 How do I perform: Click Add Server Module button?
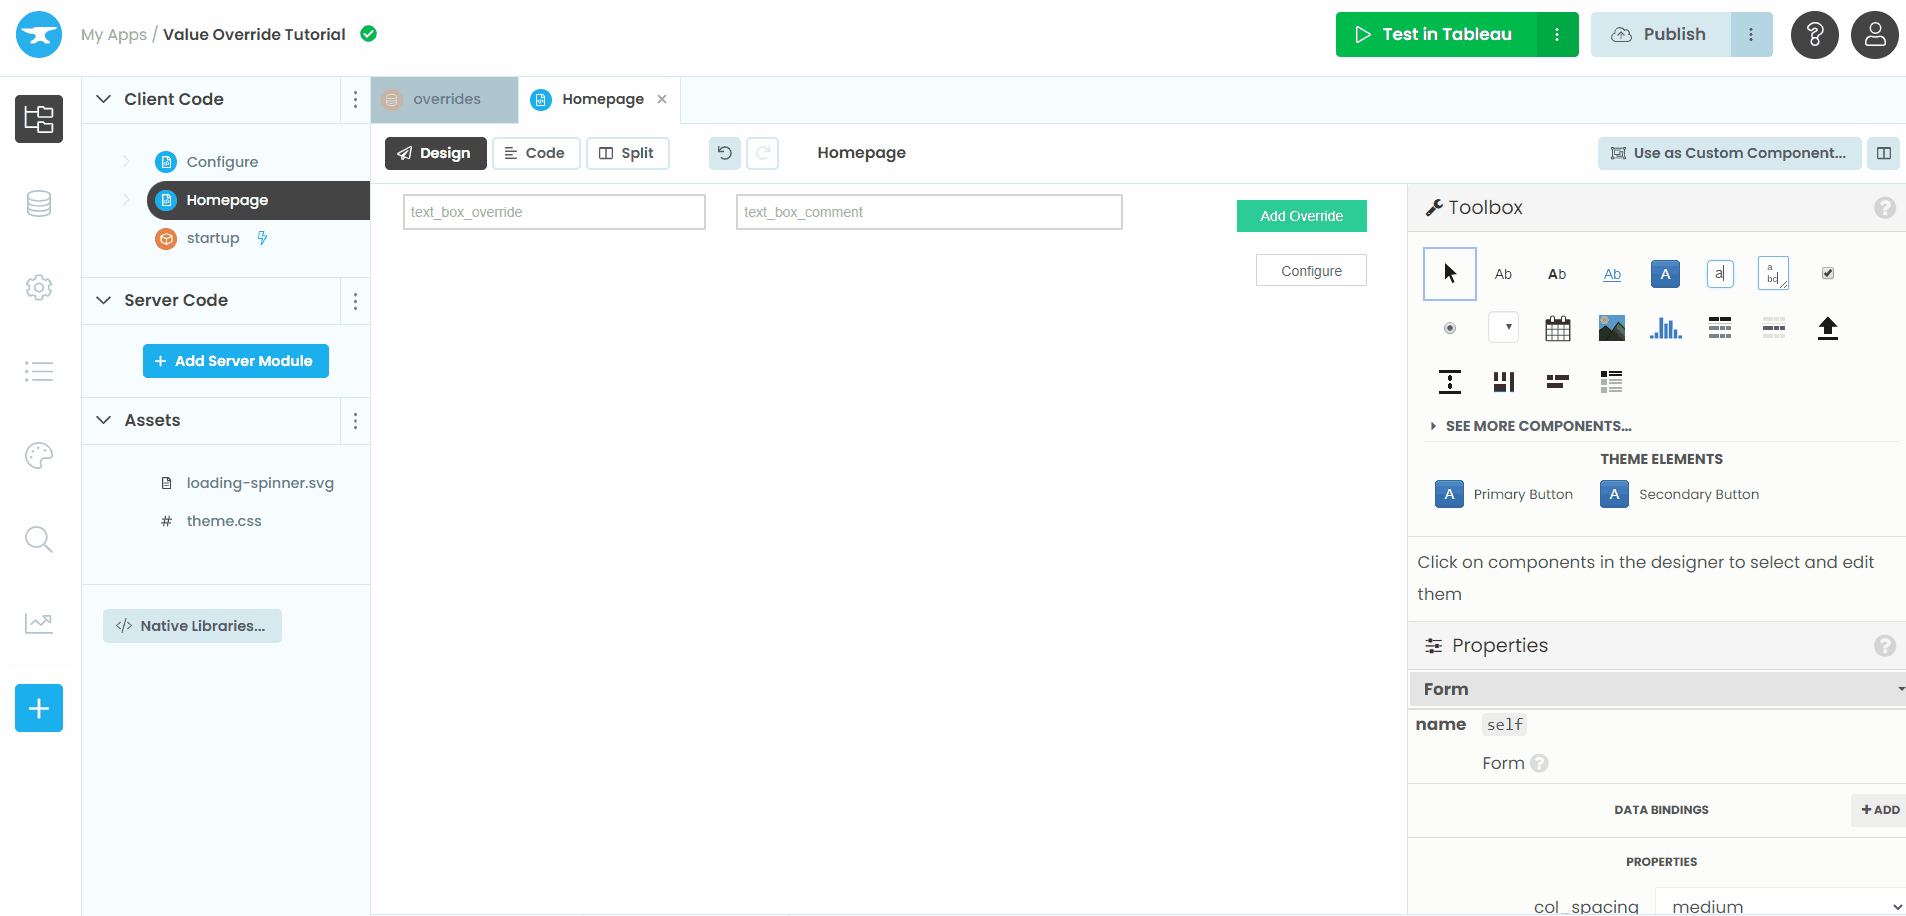[236, 361]
